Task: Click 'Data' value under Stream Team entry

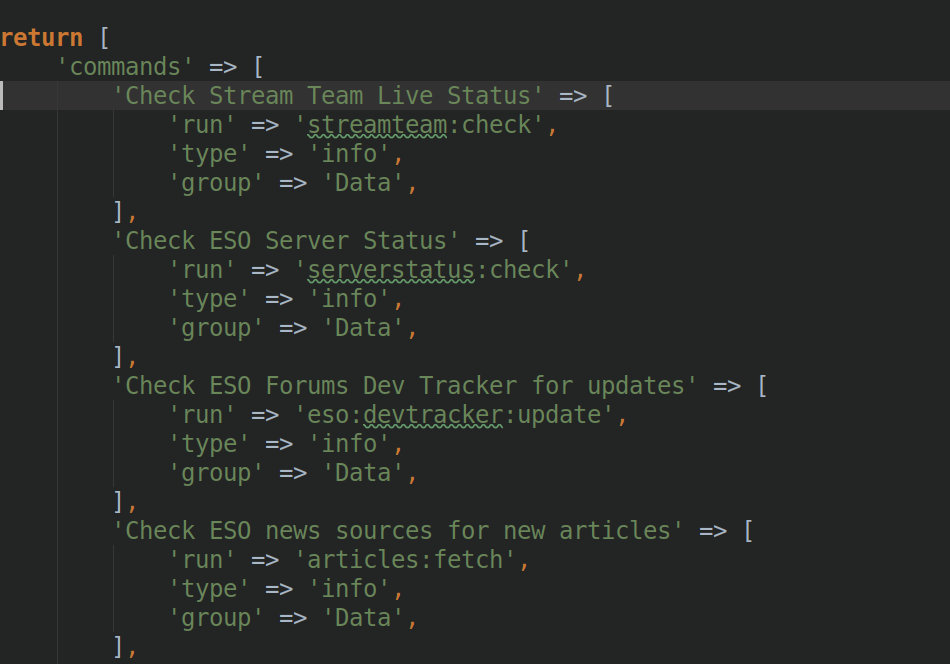Action: pyautogui.click(x=363, y=183)
